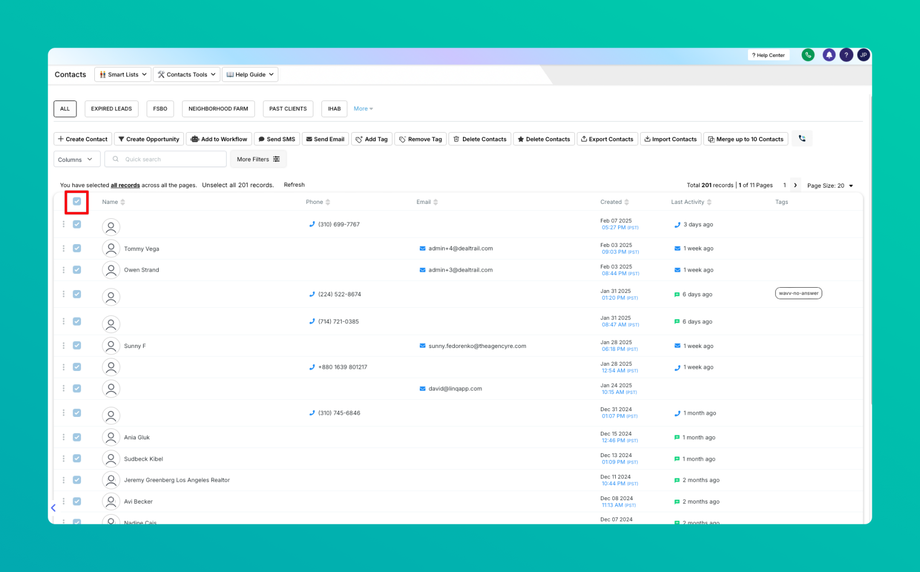Screen dimensions: 920x572
Task: Switch to the PAST CLIENTS tab
Action: tap(288, 109)
